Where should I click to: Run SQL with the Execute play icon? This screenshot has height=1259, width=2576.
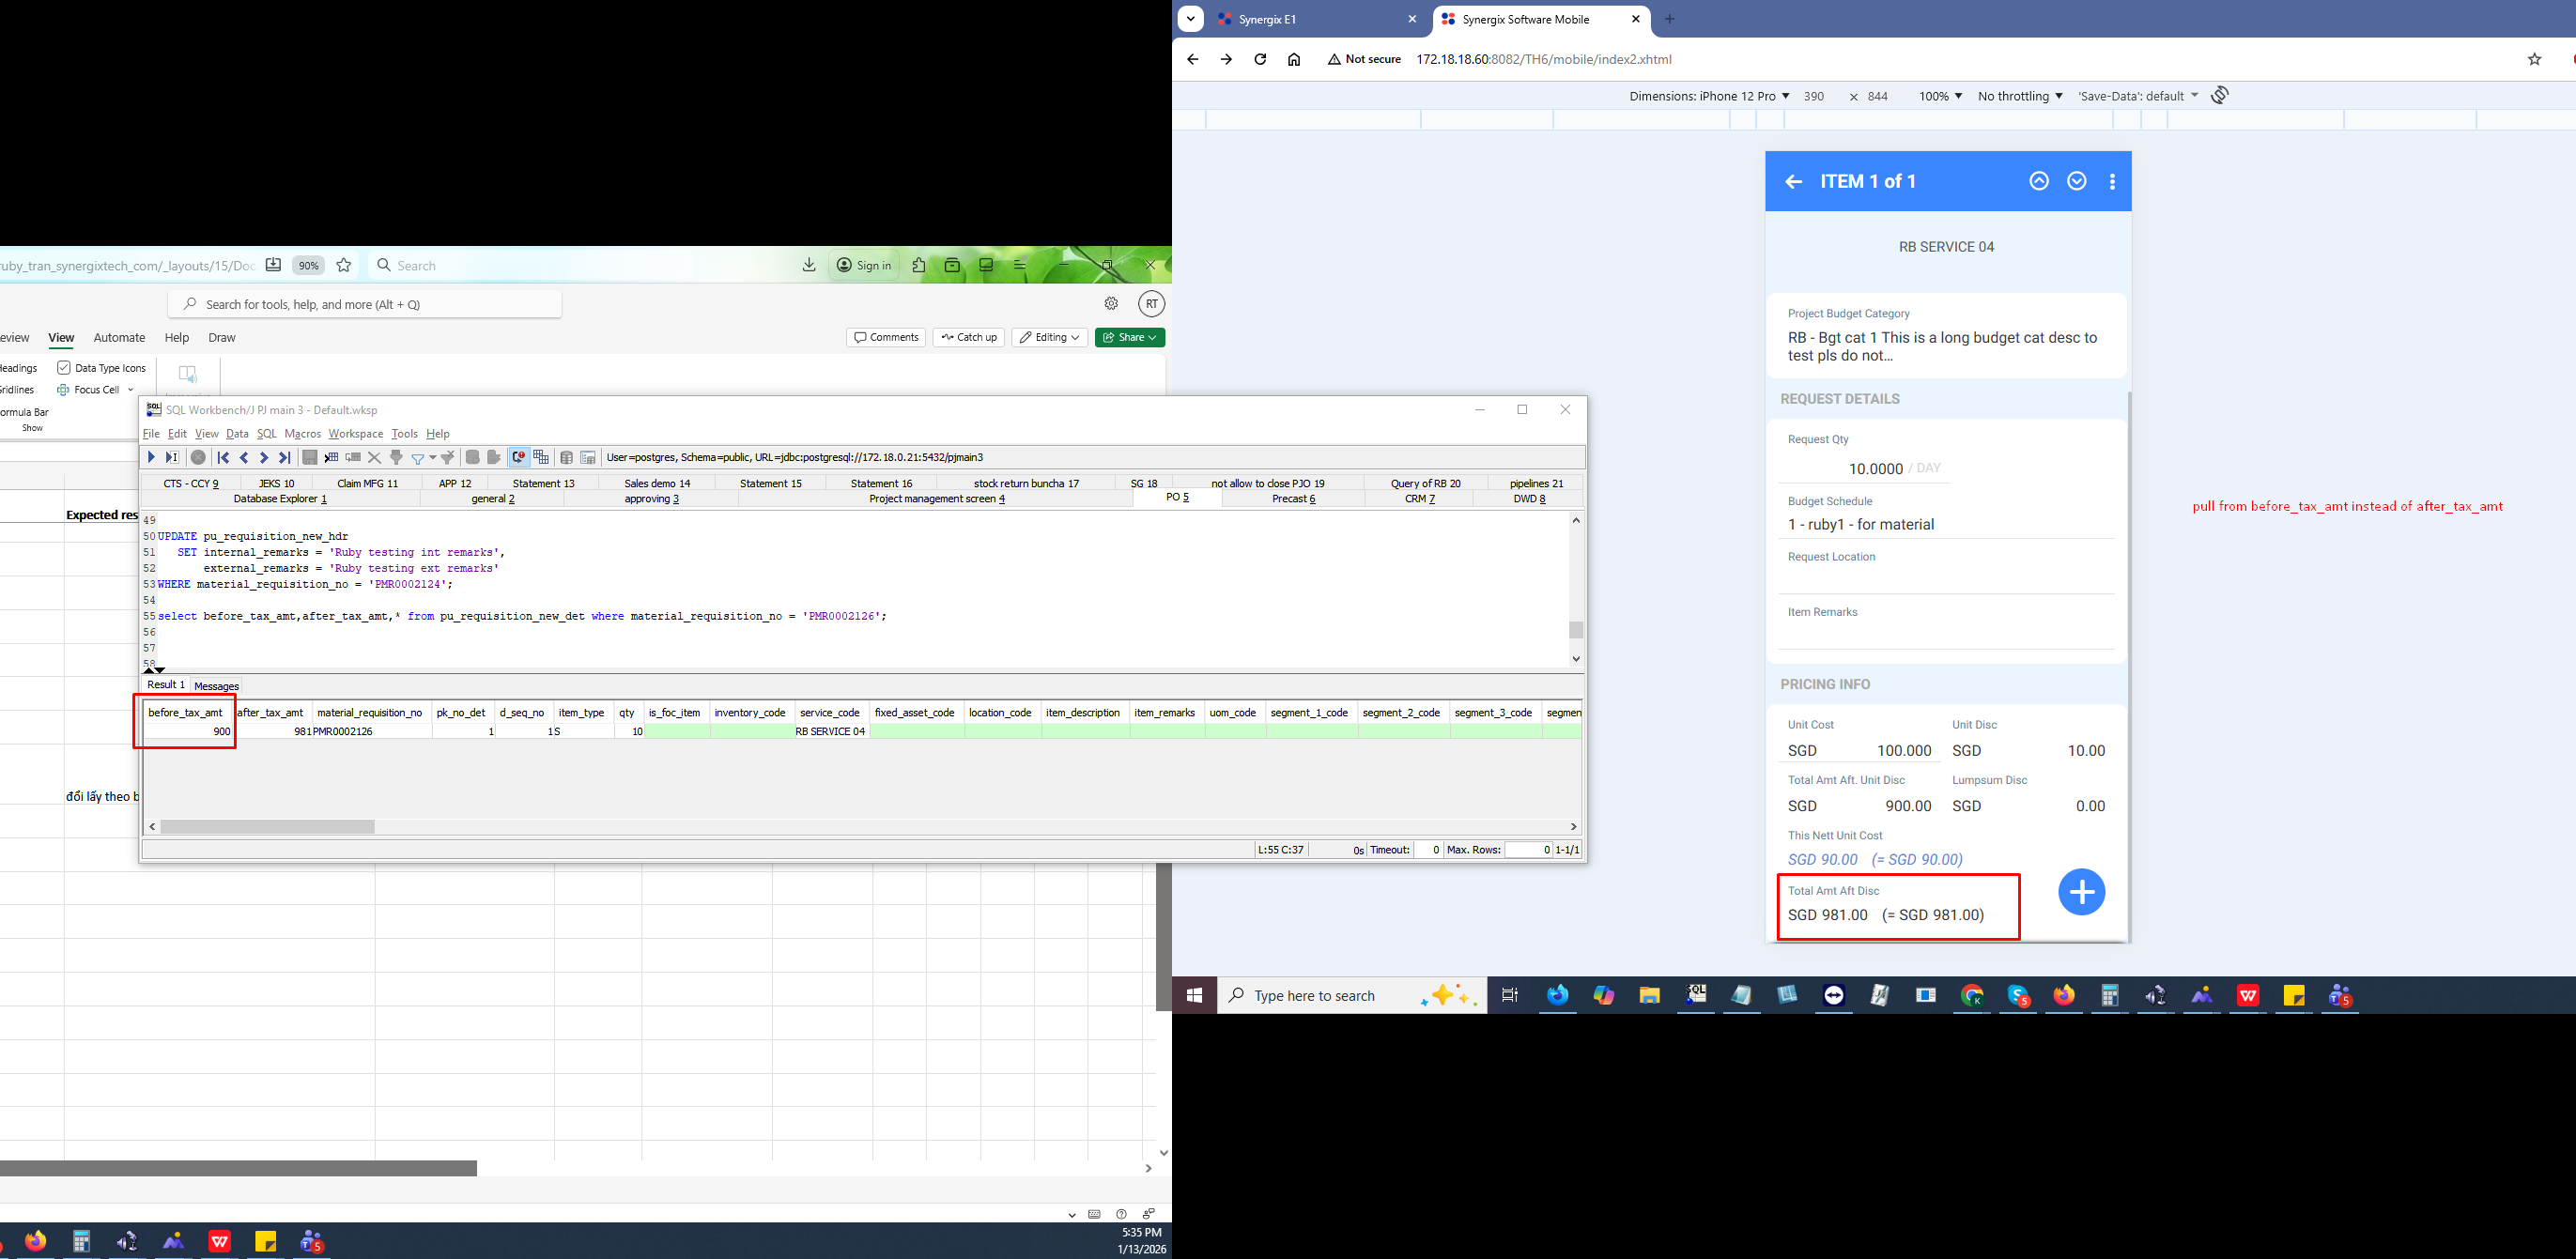pyautogui.click(x=151, y=457)
